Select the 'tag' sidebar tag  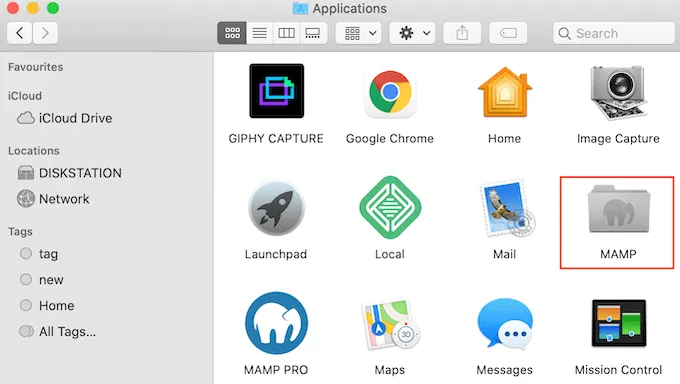point(39,253)
